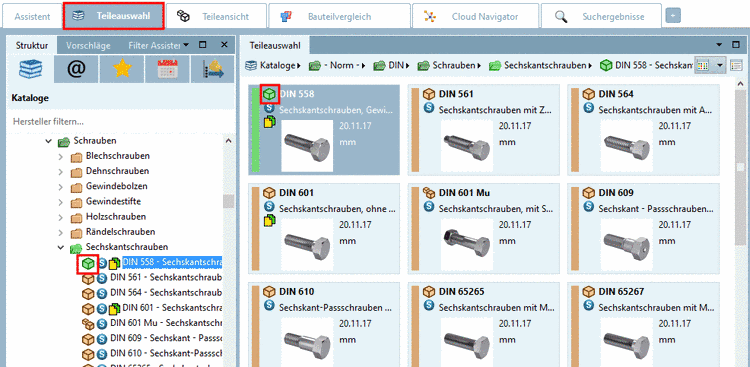This screenshot has width=750, height=367.
Task: Switch to the Filter Assistent panel tab
Action: pyautogui.click(x=153, y=45)
